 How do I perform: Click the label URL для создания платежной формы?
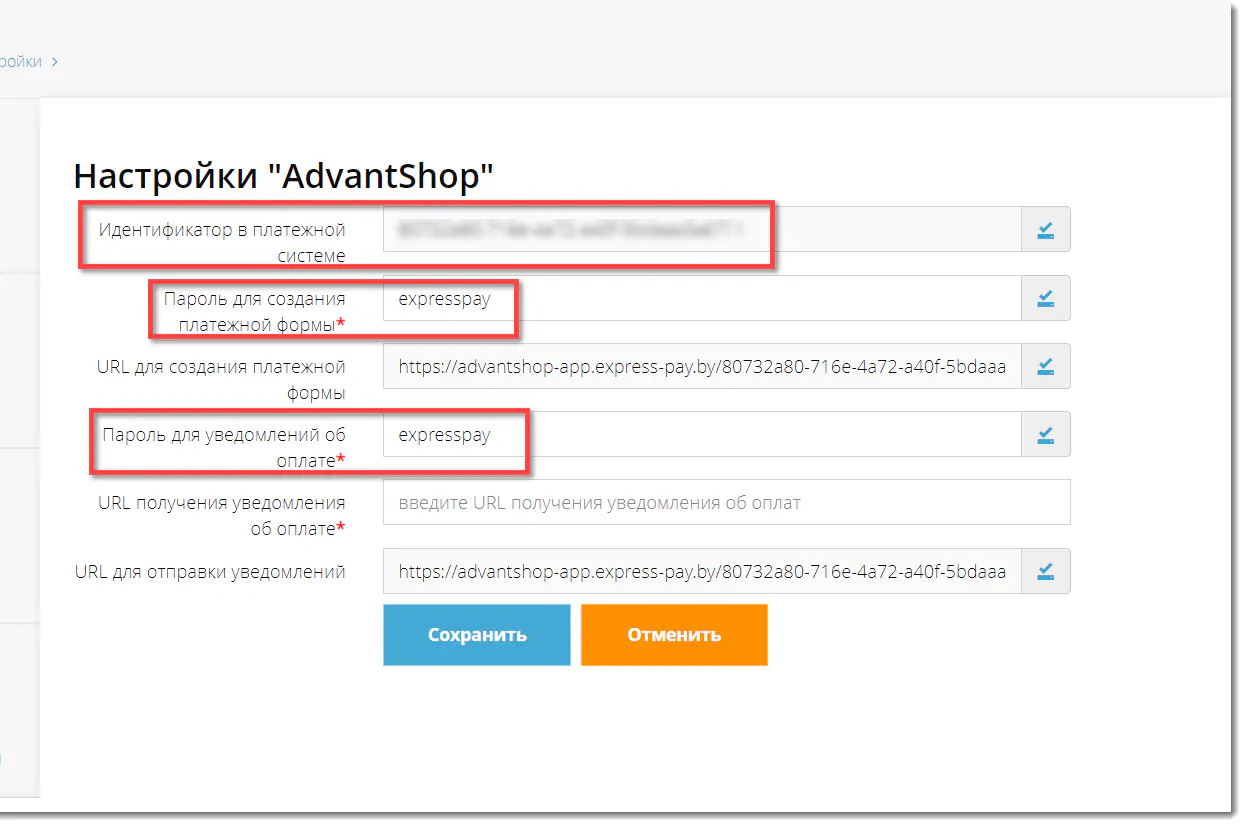tap(221, 379)
